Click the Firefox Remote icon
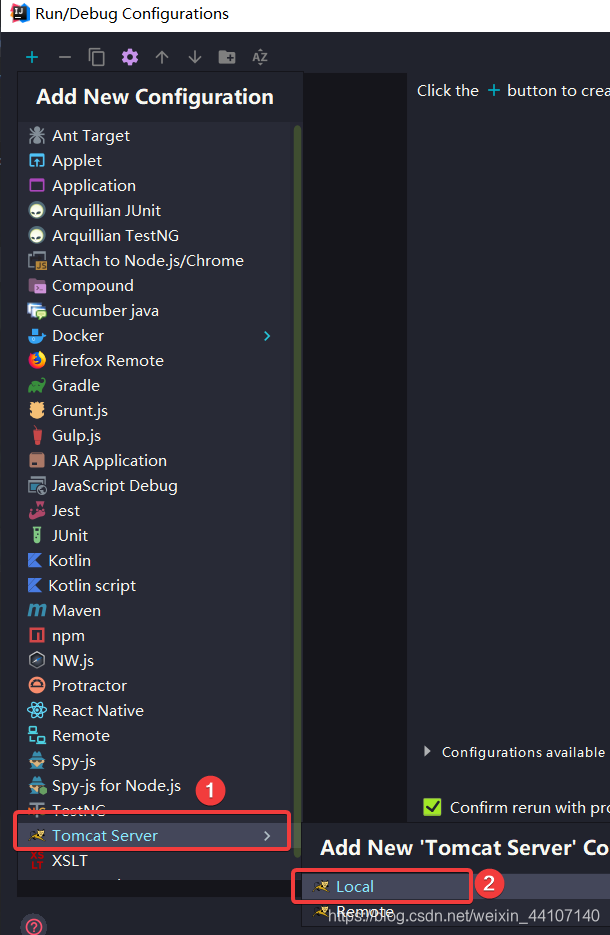 click(37, 360)
